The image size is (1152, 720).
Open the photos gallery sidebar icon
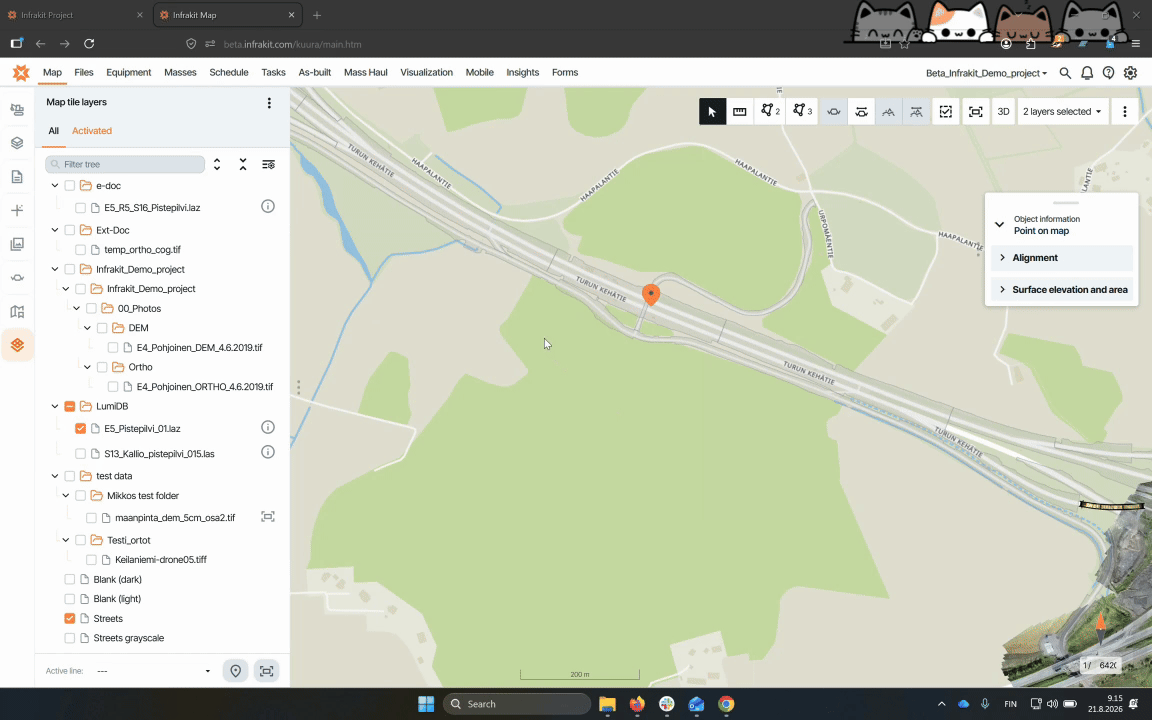17,244
